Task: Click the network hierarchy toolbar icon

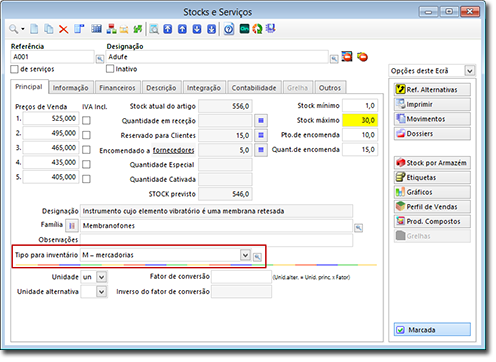Action: point(111,29)
